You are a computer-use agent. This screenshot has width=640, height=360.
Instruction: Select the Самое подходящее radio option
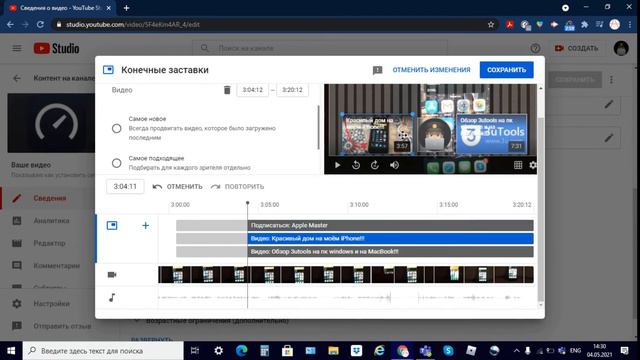click(x=116, y=163)
